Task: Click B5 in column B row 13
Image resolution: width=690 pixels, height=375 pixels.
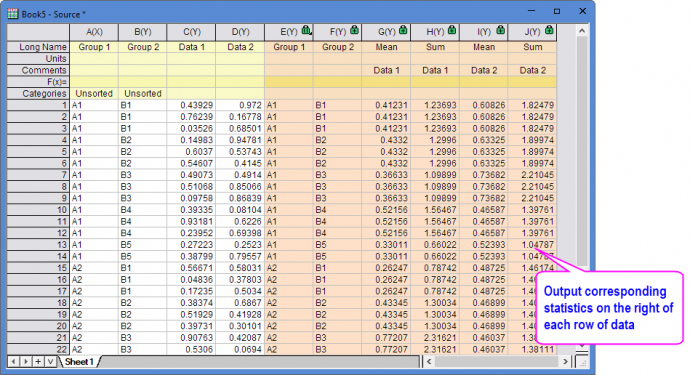Action: 143,245
